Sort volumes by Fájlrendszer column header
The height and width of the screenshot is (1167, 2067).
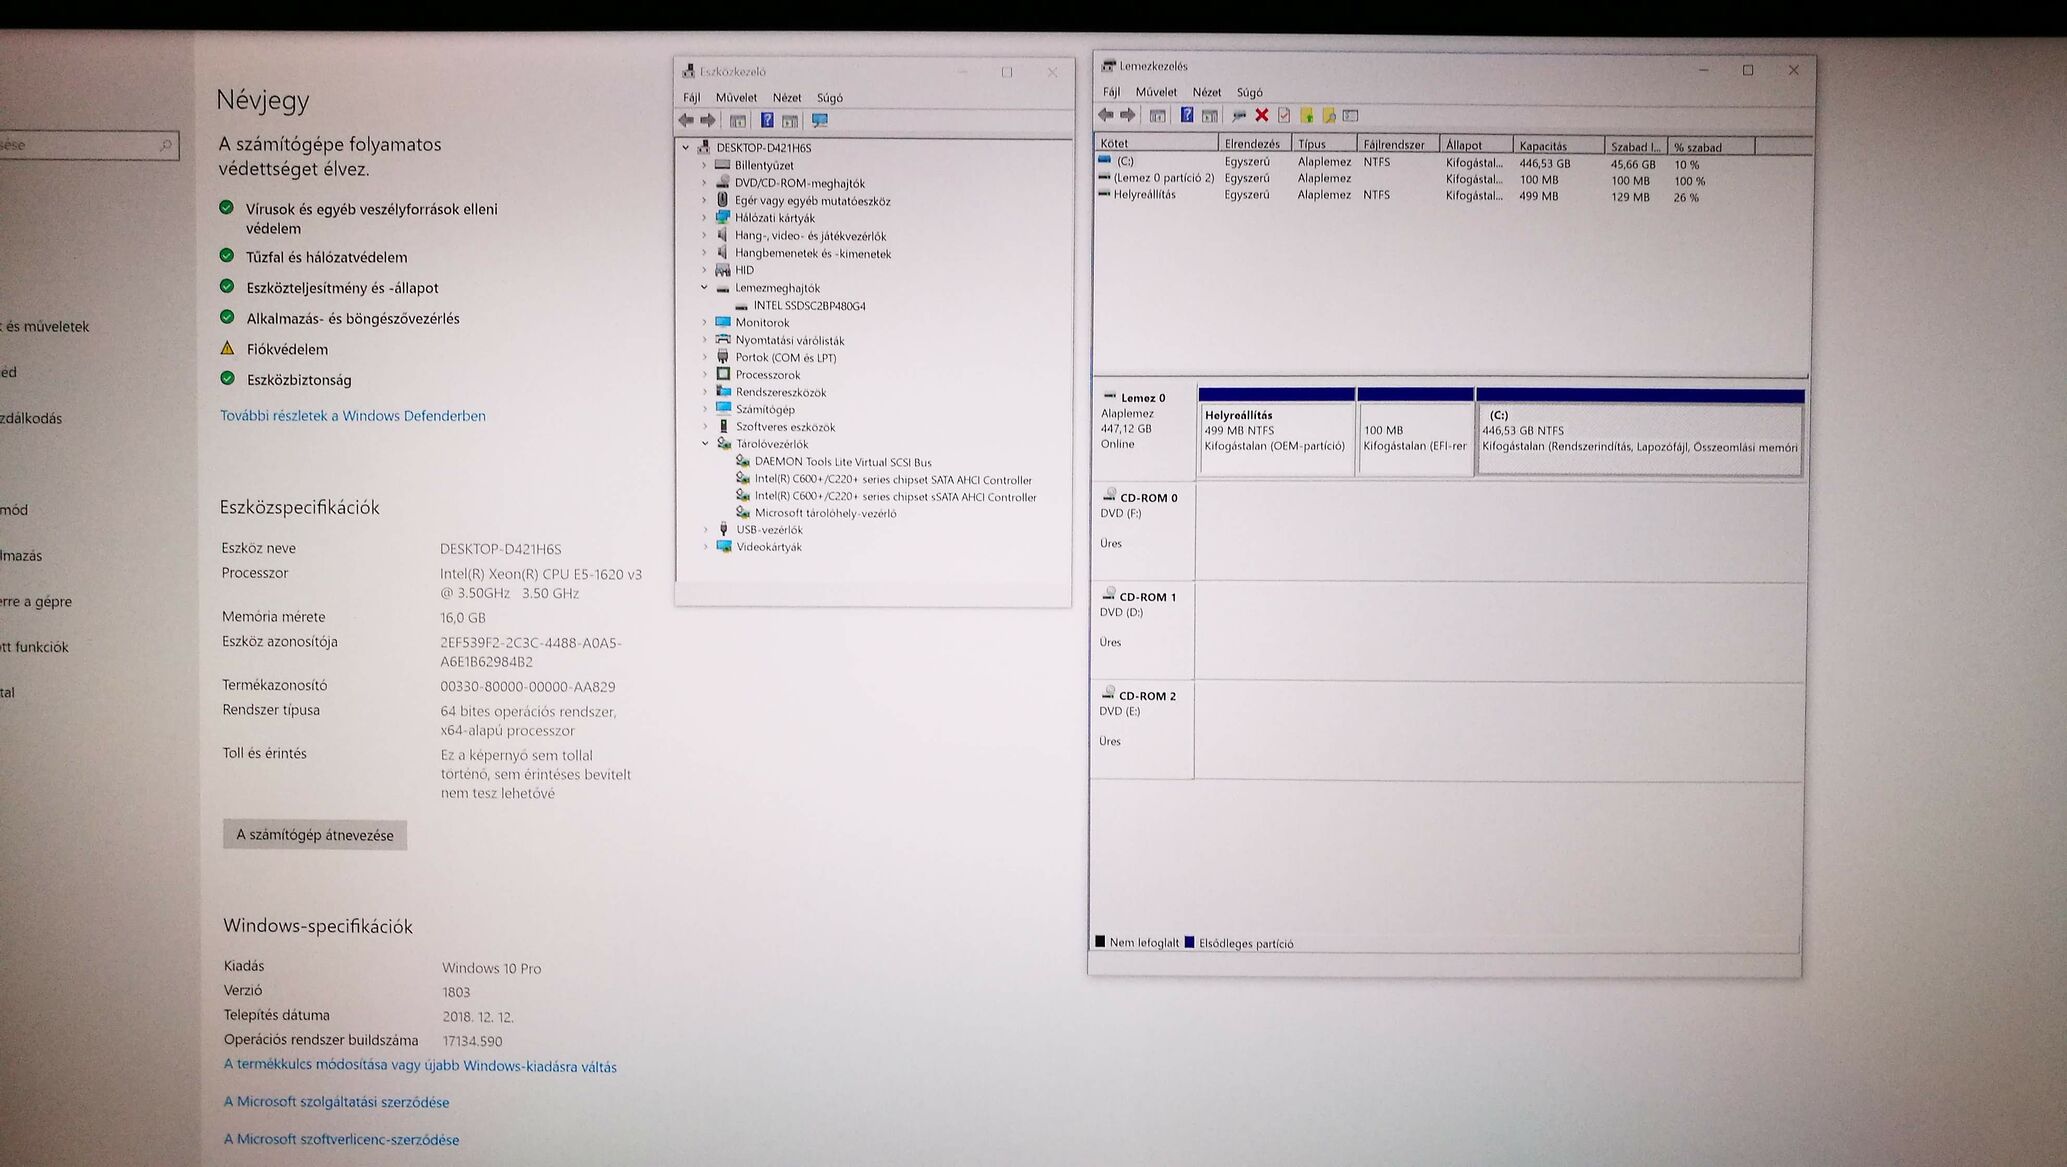point(1398,145)
